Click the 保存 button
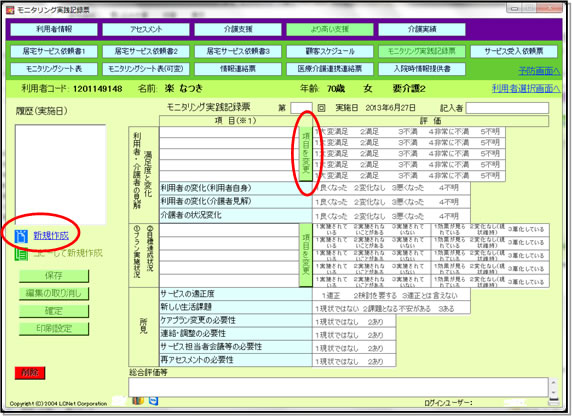Image resolution: width=572 pixels, height=416 pixels. coord(54,276)
